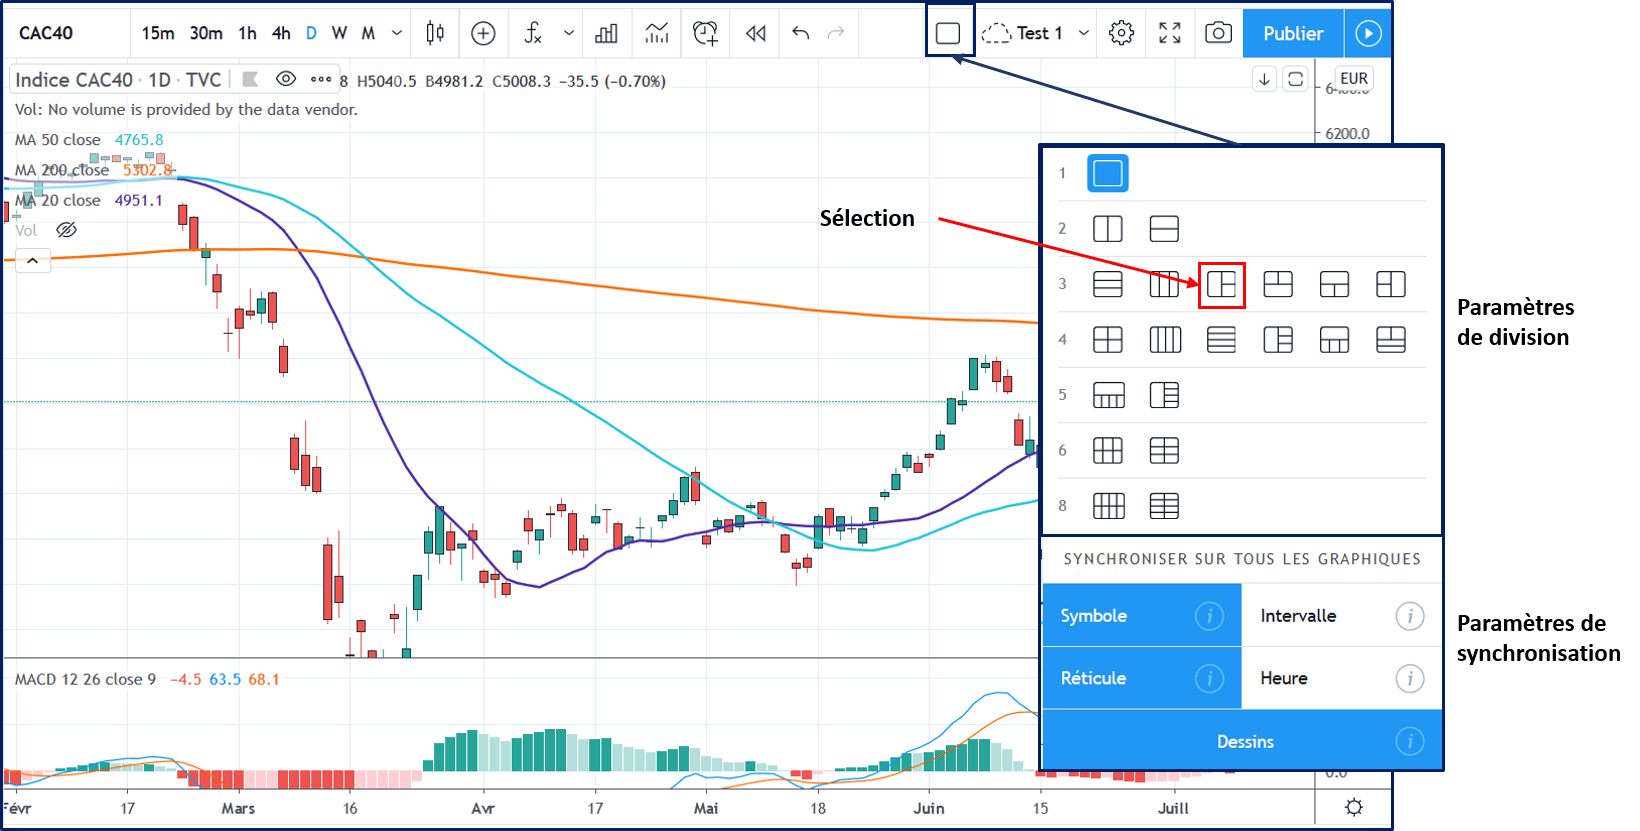Select the eight-chart layout with four columns
Screen dimensions: 1640x831
pos(1108,506)
